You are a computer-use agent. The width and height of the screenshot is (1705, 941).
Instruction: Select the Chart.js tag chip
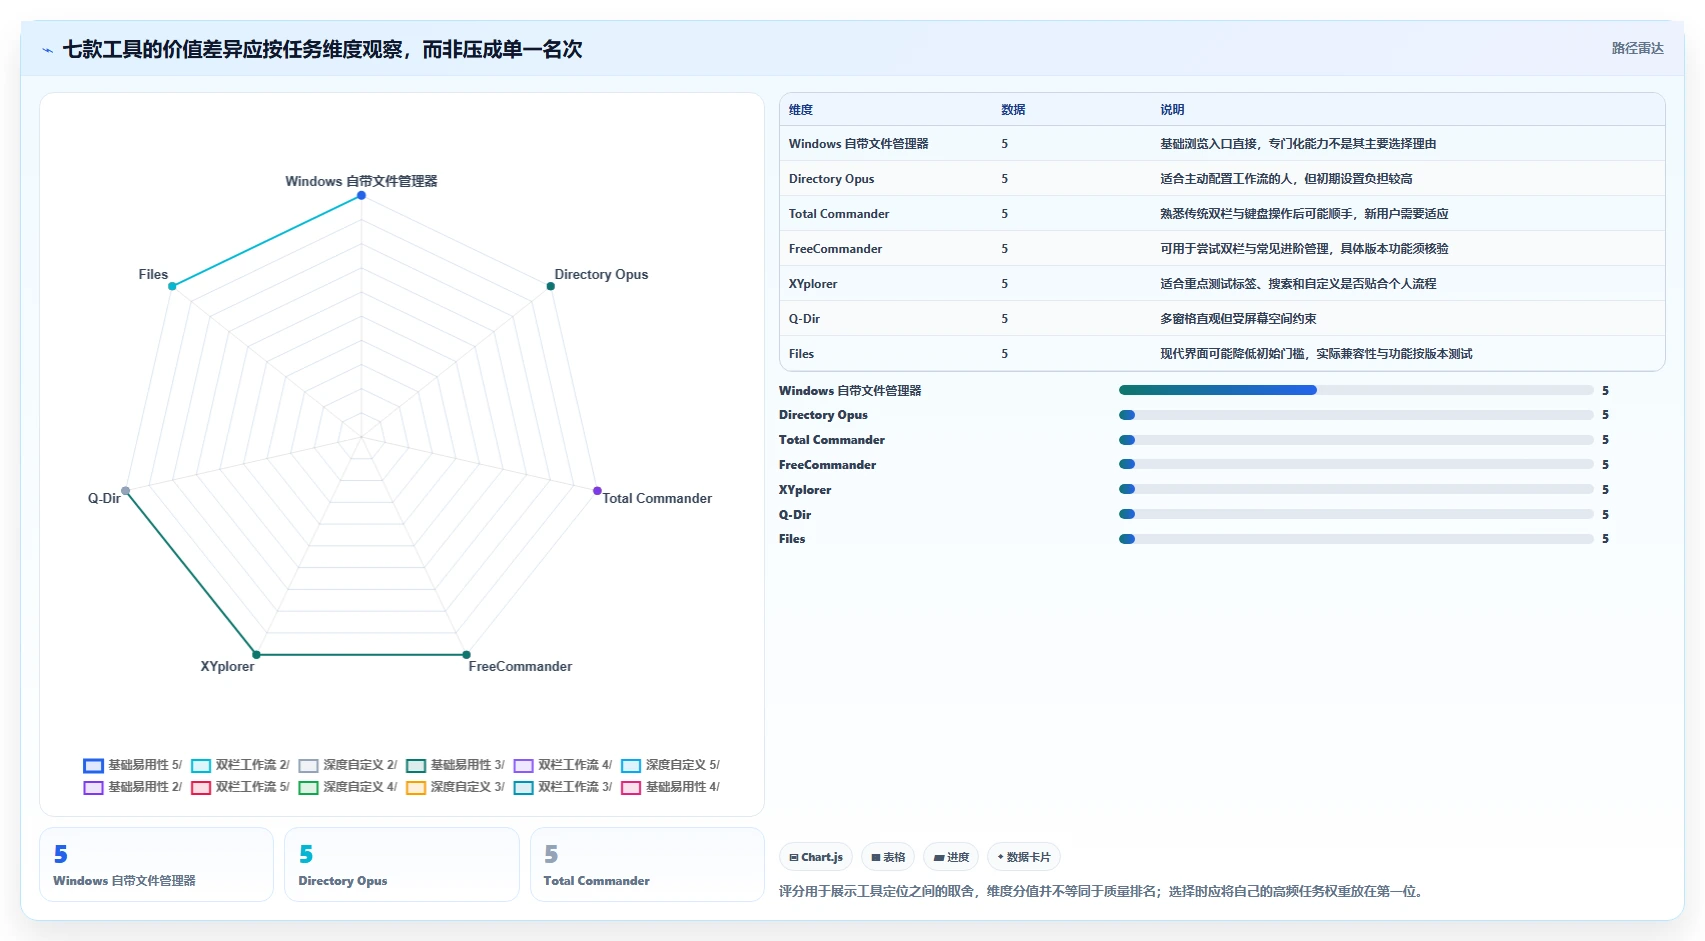pos(816,857)
